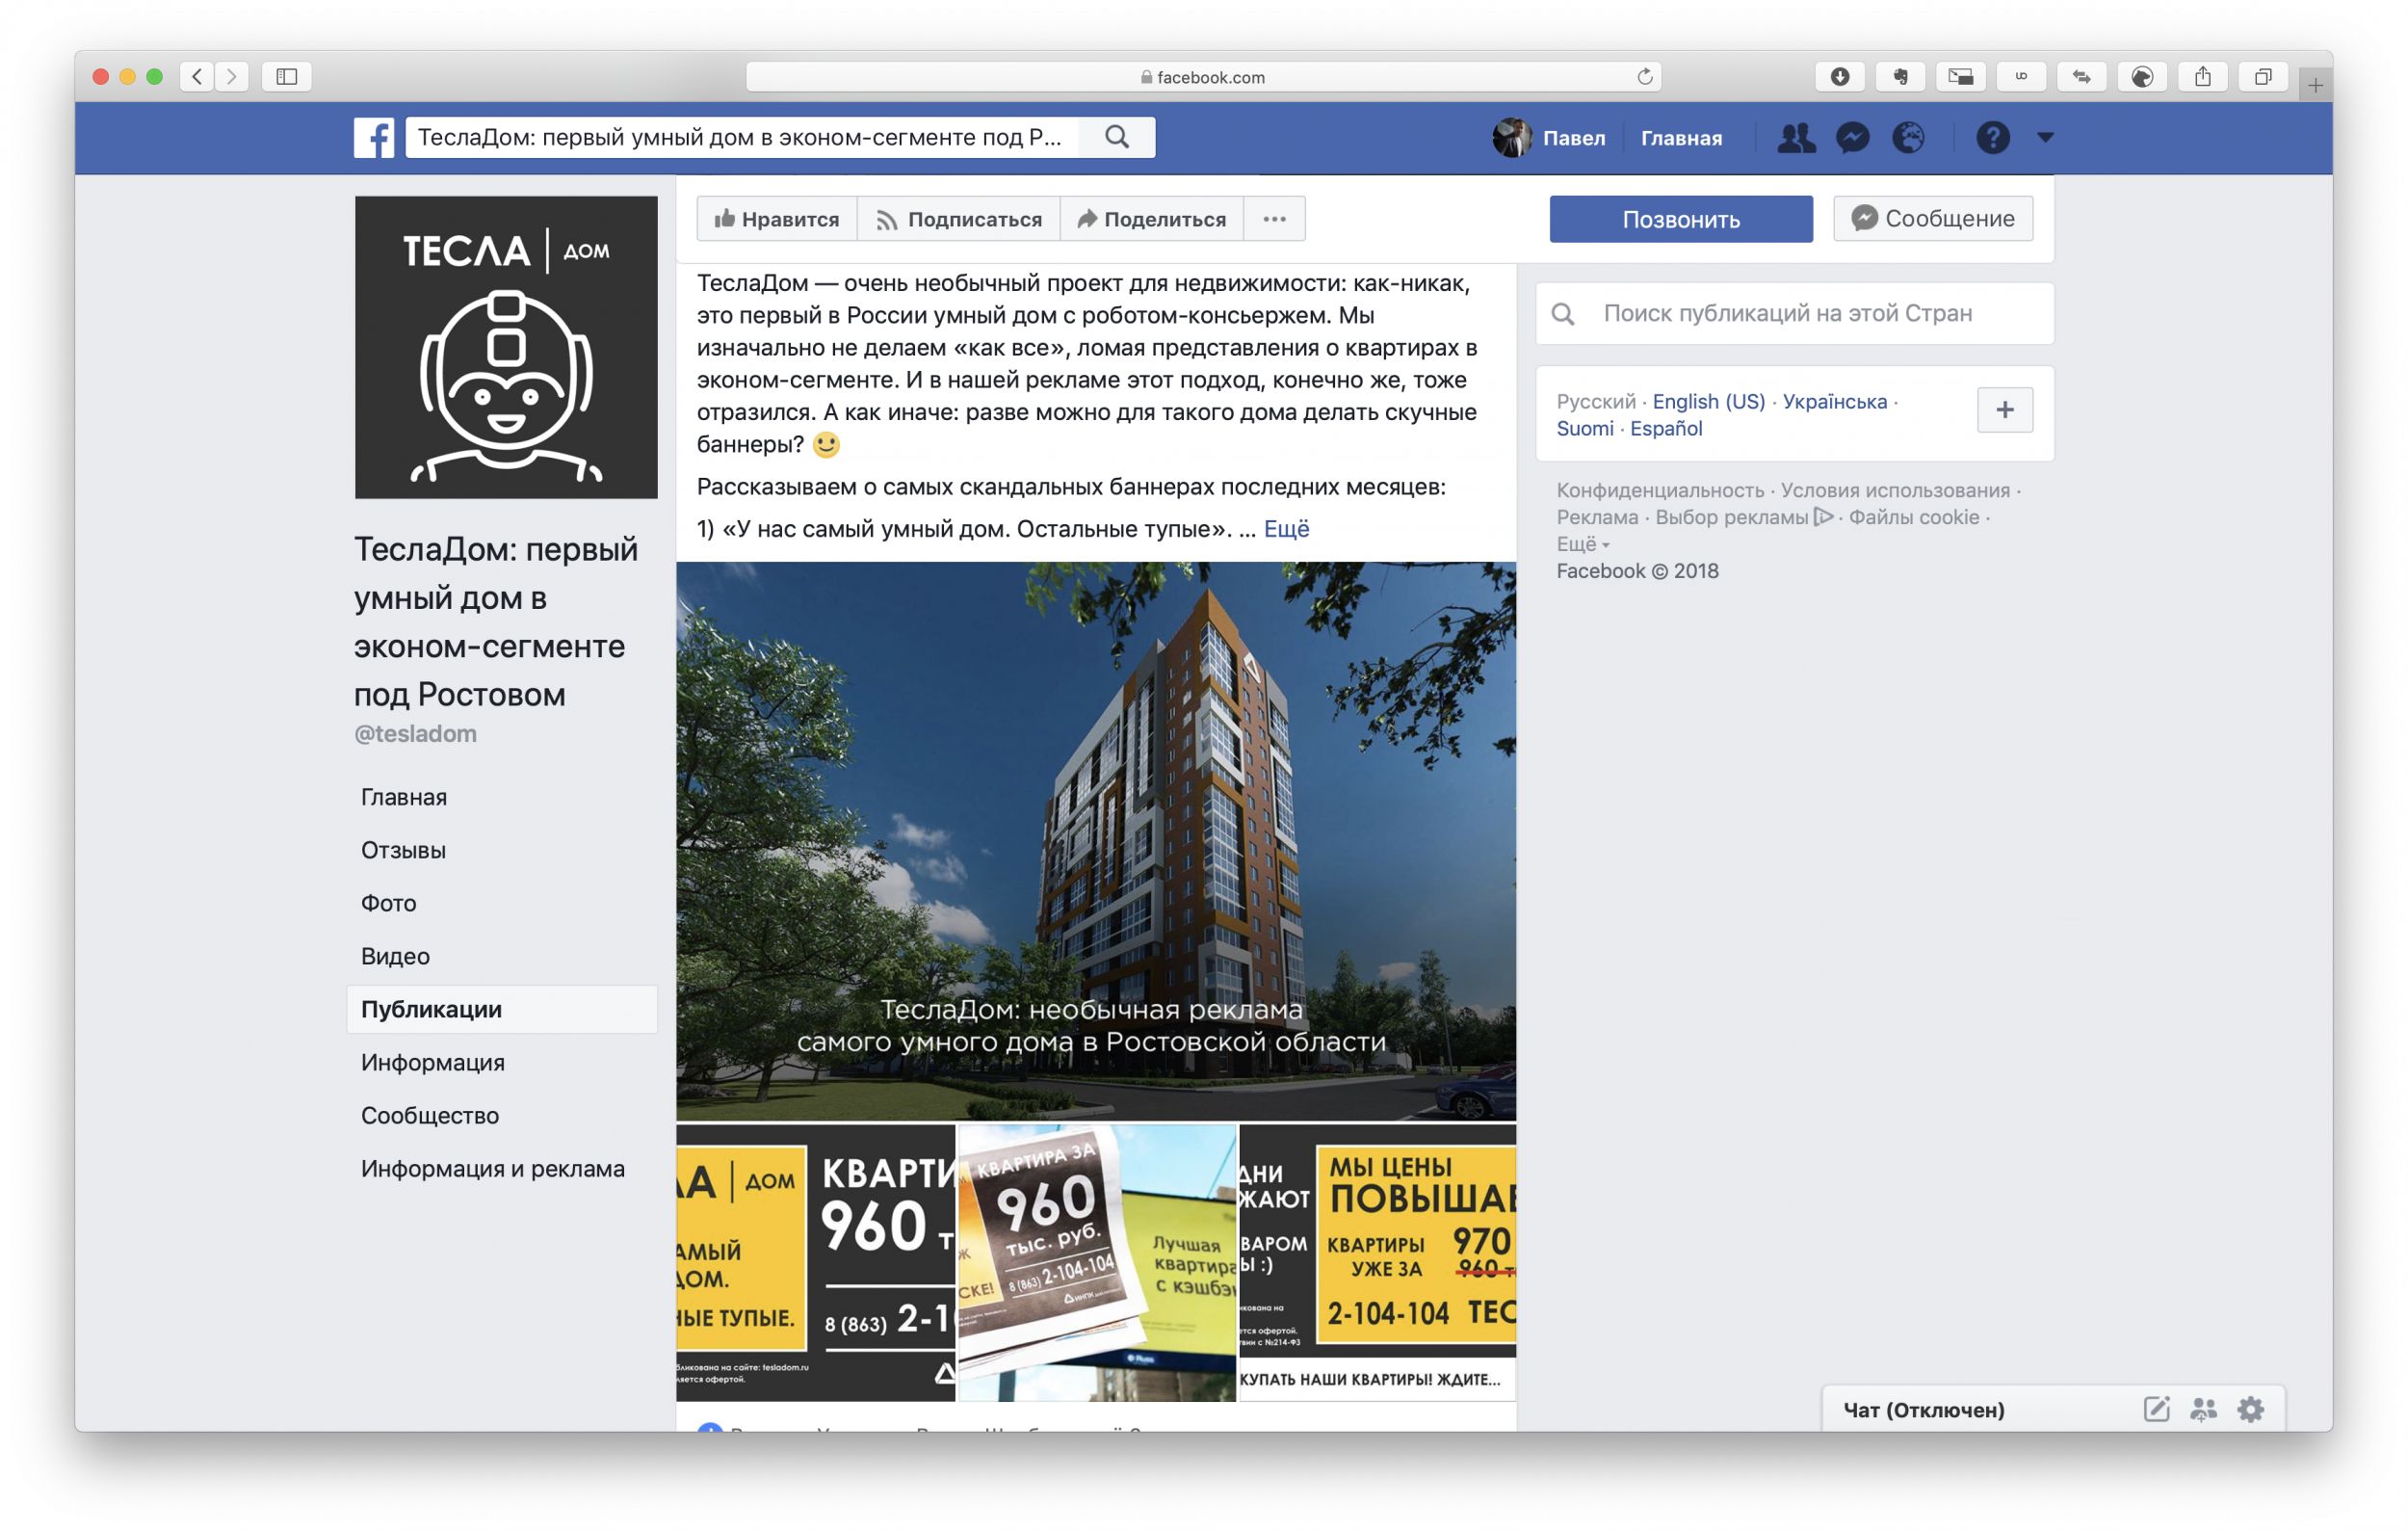Viewport: 2408px width, 1531px height.
Task: Open the Выбор рекламы link
Action: (1744, 517)
